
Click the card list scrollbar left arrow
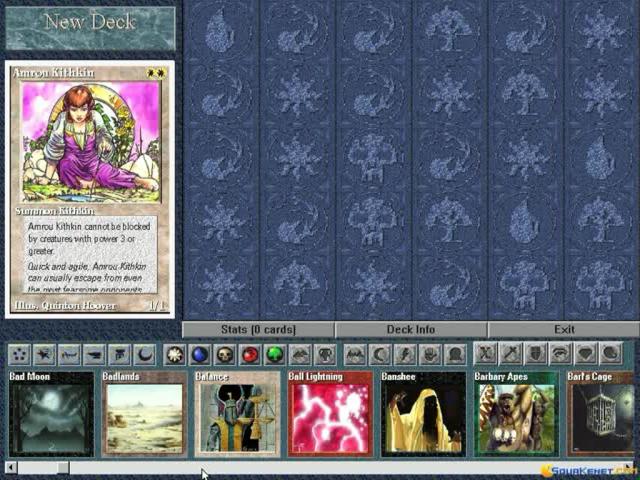(11, 467)
